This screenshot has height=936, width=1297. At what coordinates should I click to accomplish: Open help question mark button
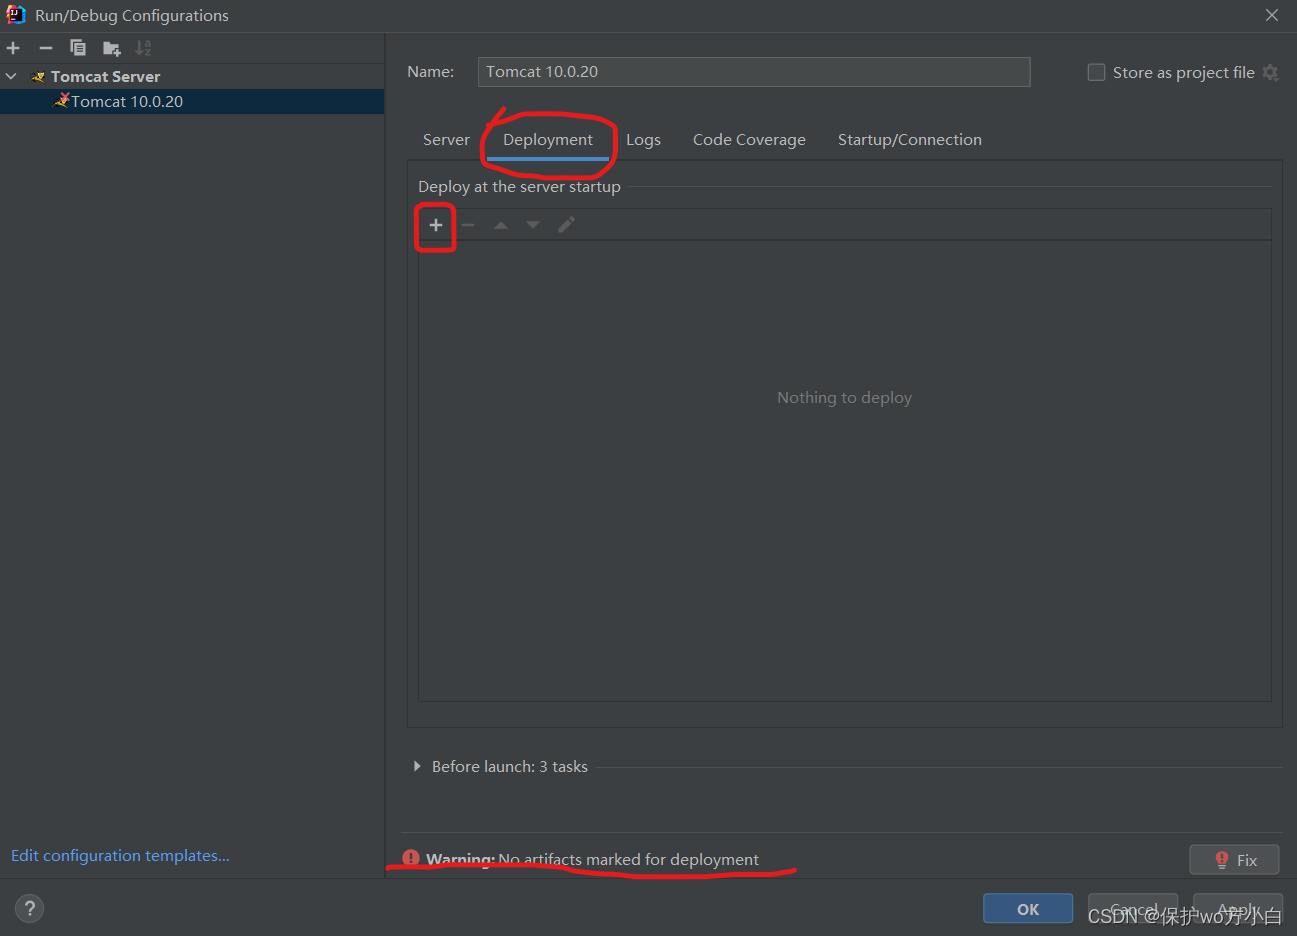(30, 908)
